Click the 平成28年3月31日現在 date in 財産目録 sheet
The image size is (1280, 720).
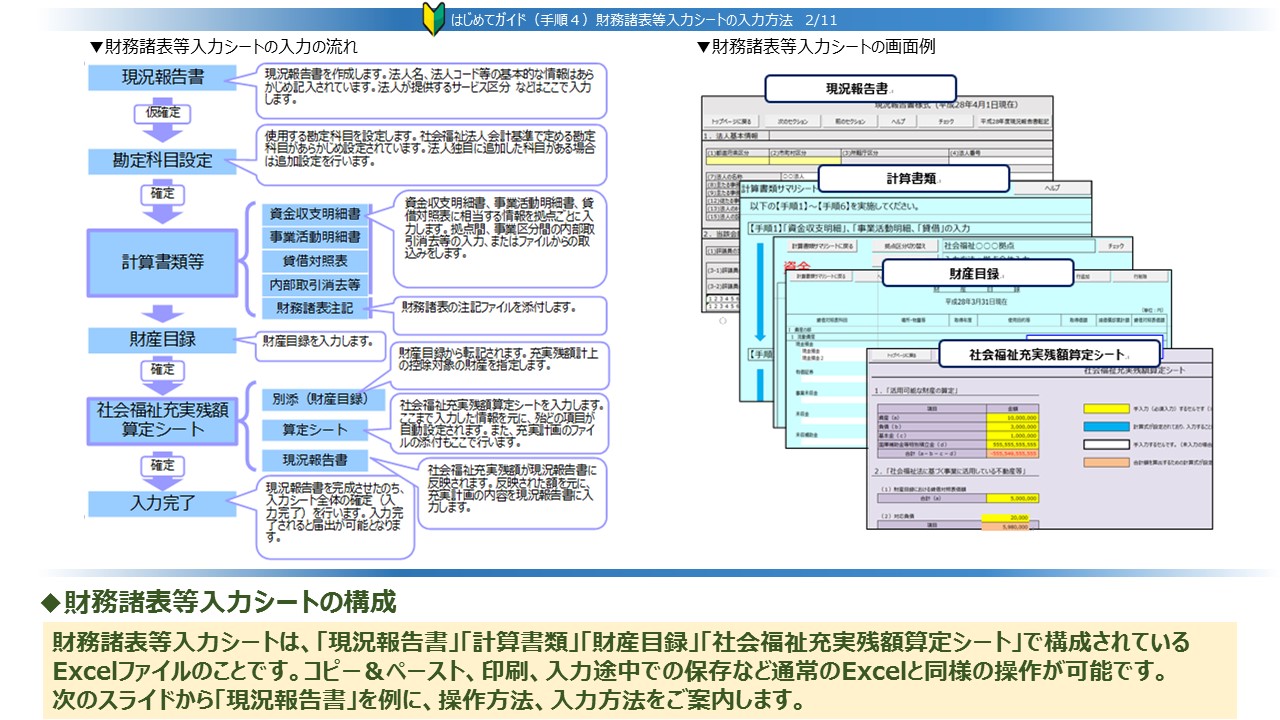[976, 302]
